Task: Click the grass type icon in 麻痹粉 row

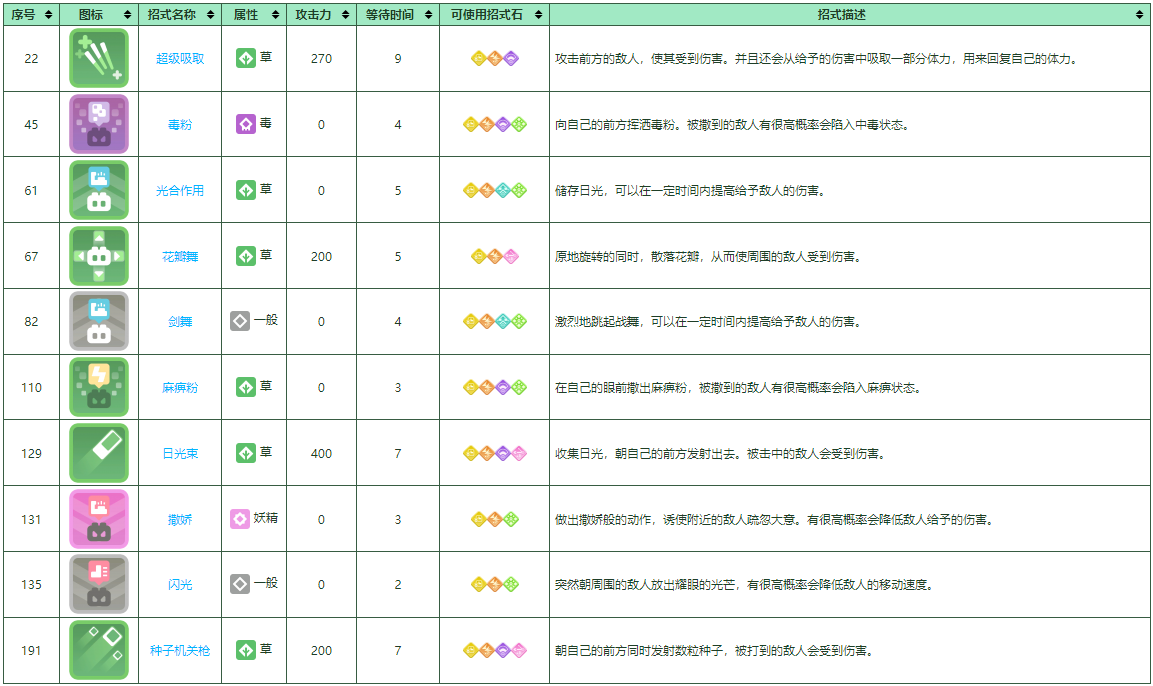Action: click(x=246, y=387)
